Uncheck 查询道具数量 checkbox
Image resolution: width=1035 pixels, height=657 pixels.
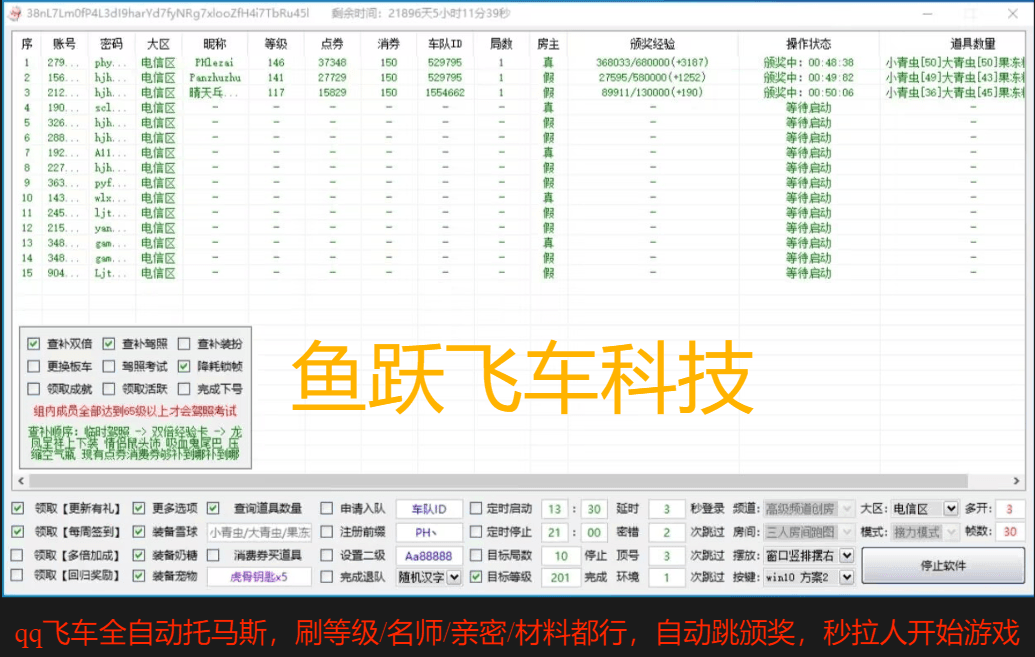pyautogui.click(x=213, y=508)
